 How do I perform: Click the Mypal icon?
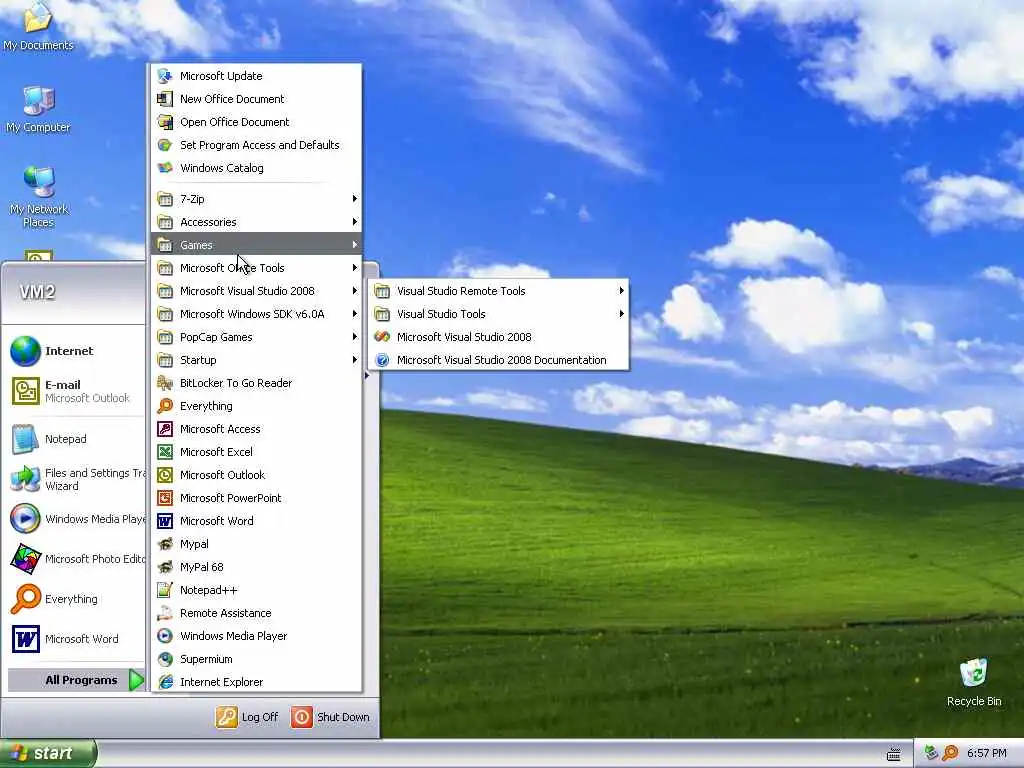(x=165, y=544)
